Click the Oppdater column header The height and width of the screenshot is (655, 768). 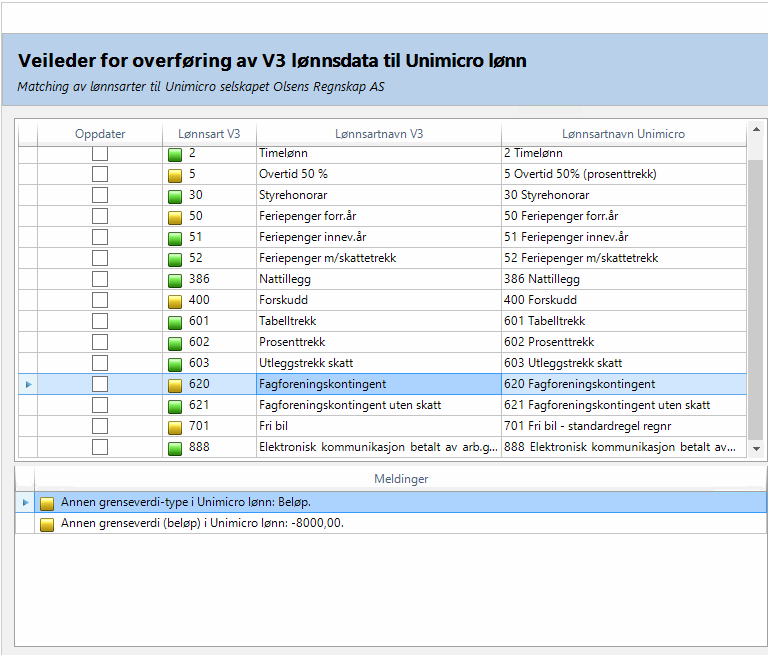pos(100,133)
